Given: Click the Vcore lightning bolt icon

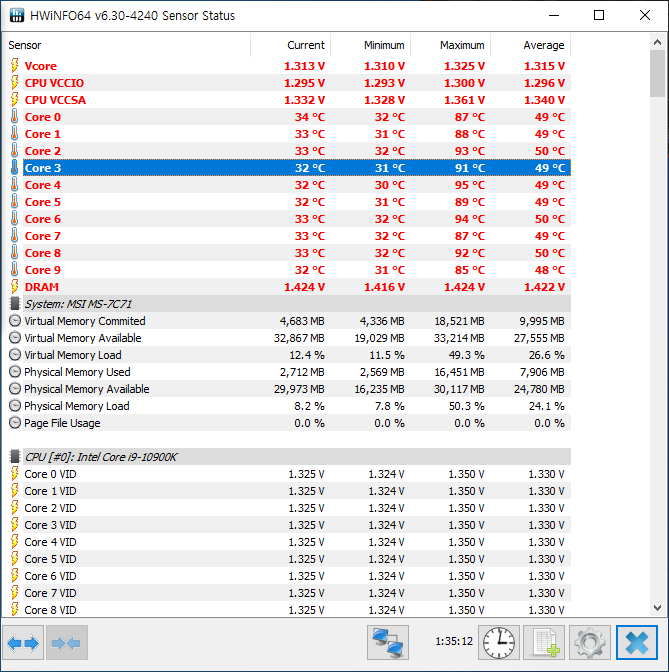Looking at the screenshot, I should tap(15, 66).
